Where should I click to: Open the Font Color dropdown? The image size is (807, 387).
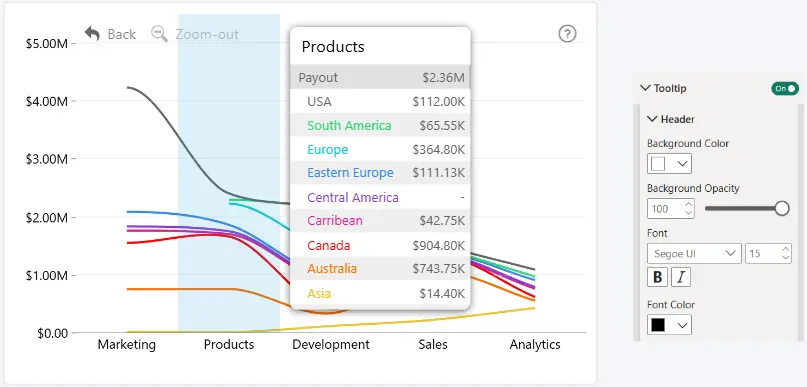point(669,325)
